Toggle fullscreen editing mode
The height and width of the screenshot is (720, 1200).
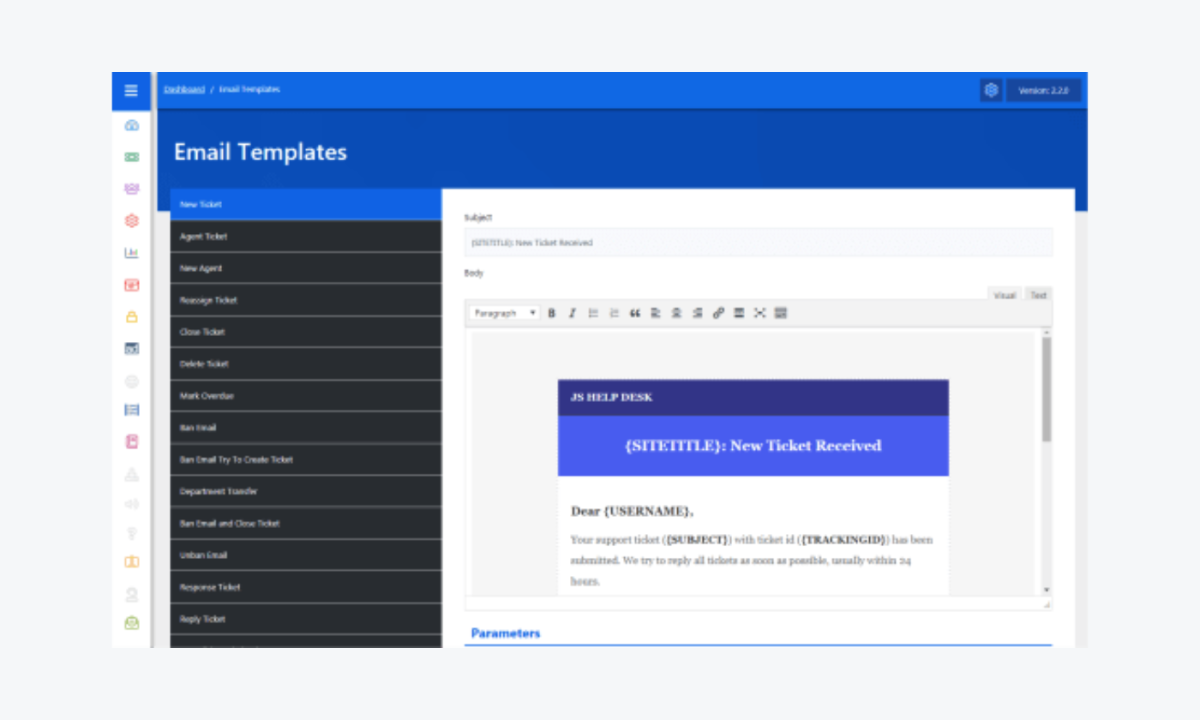(760, 312)
